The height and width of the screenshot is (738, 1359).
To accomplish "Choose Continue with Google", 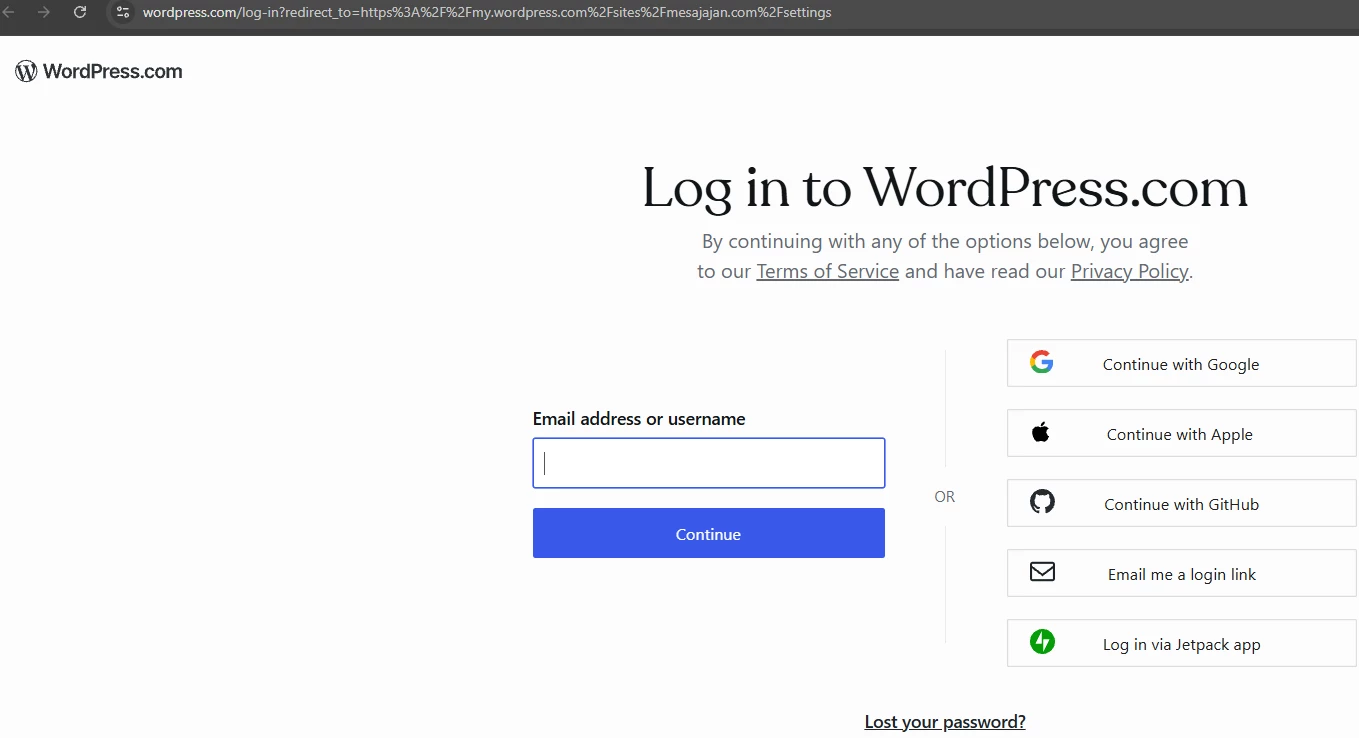I will click(1181, 363).
